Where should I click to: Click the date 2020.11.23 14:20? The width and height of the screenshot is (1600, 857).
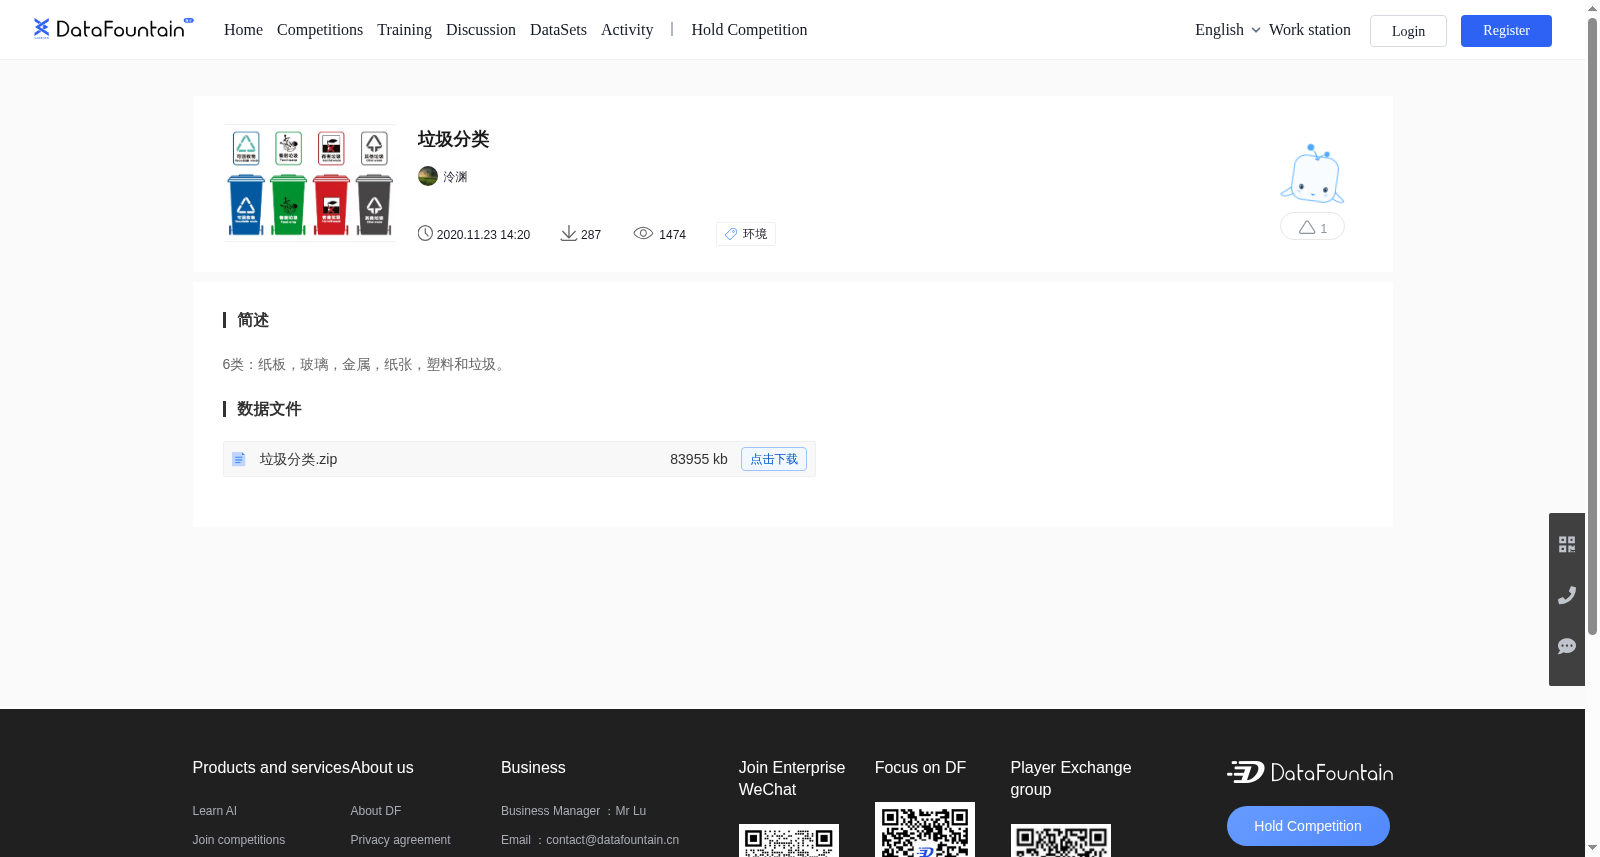(x=484, y=234)
